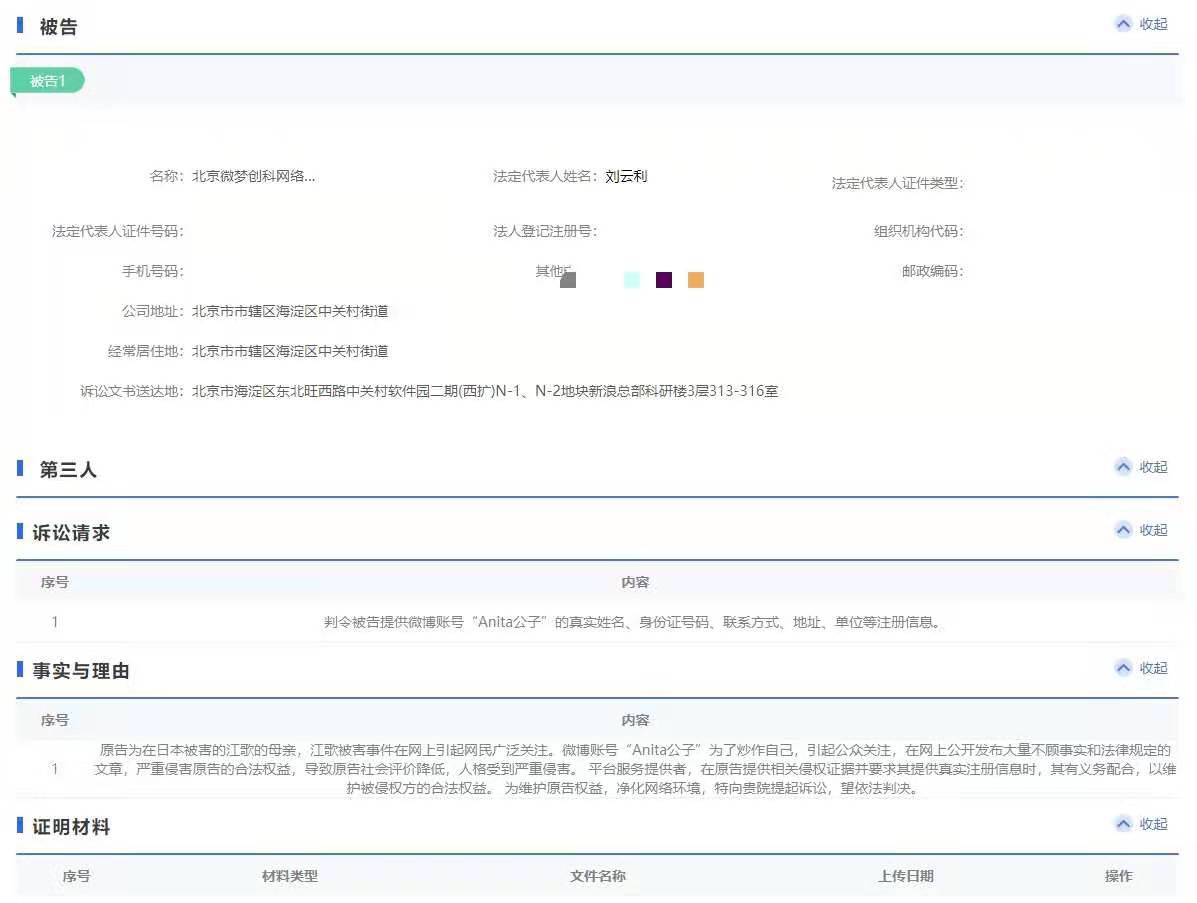This screenshot has height=903, width=1197.
Task: Click the light cyan color square
Action: point(631,280)
